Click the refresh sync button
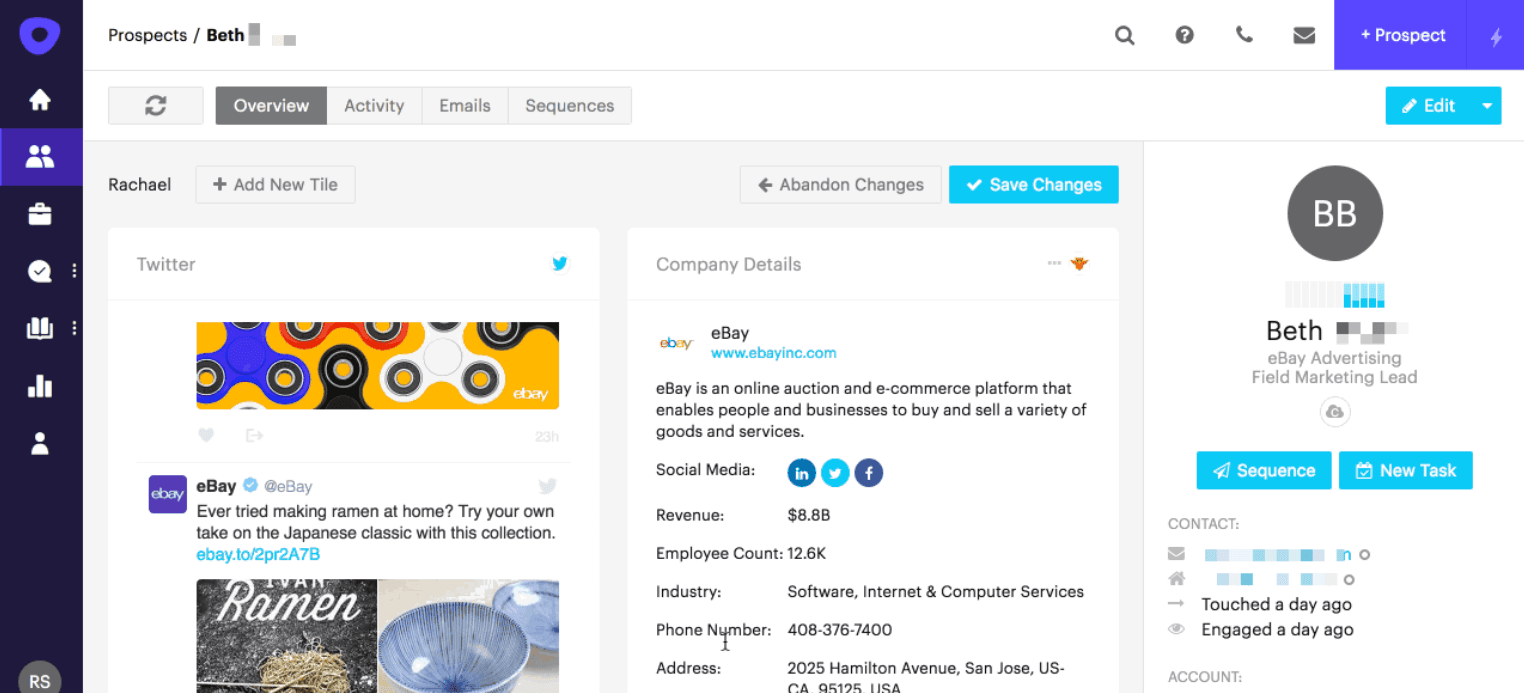 [x=155, y=106]
